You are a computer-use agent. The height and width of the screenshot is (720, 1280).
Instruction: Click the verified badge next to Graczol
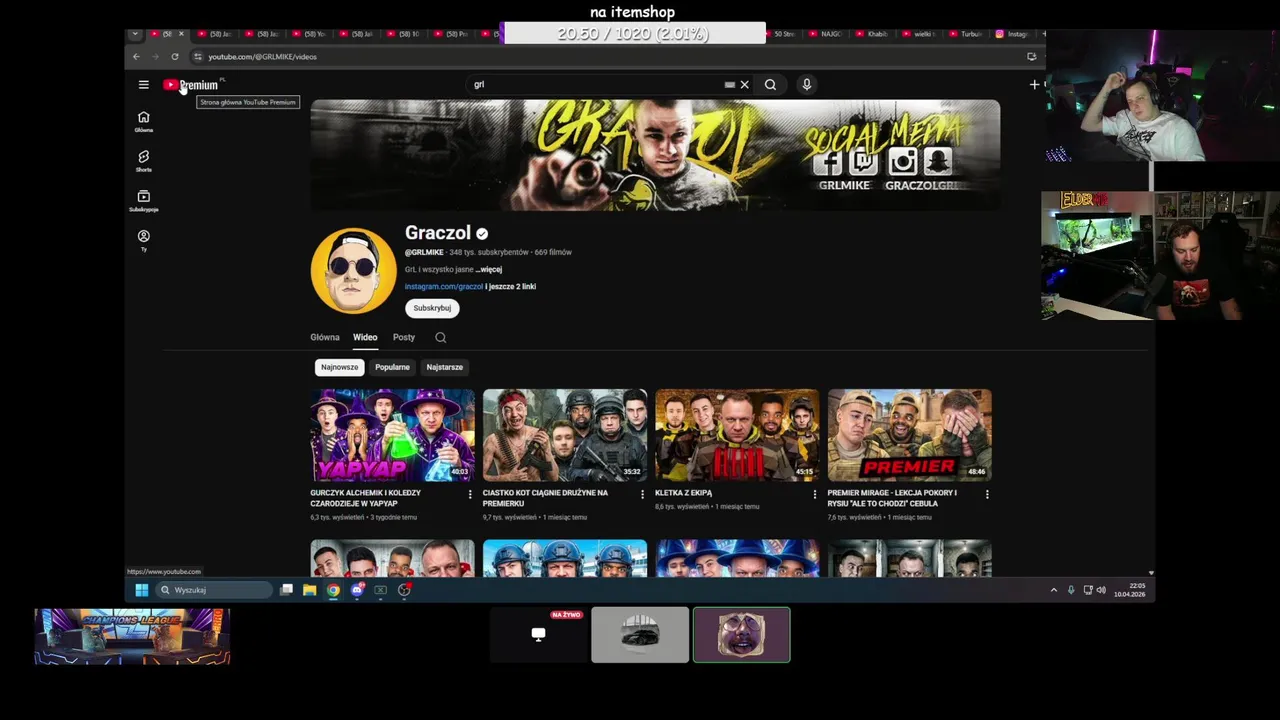[x=482, y=234]
